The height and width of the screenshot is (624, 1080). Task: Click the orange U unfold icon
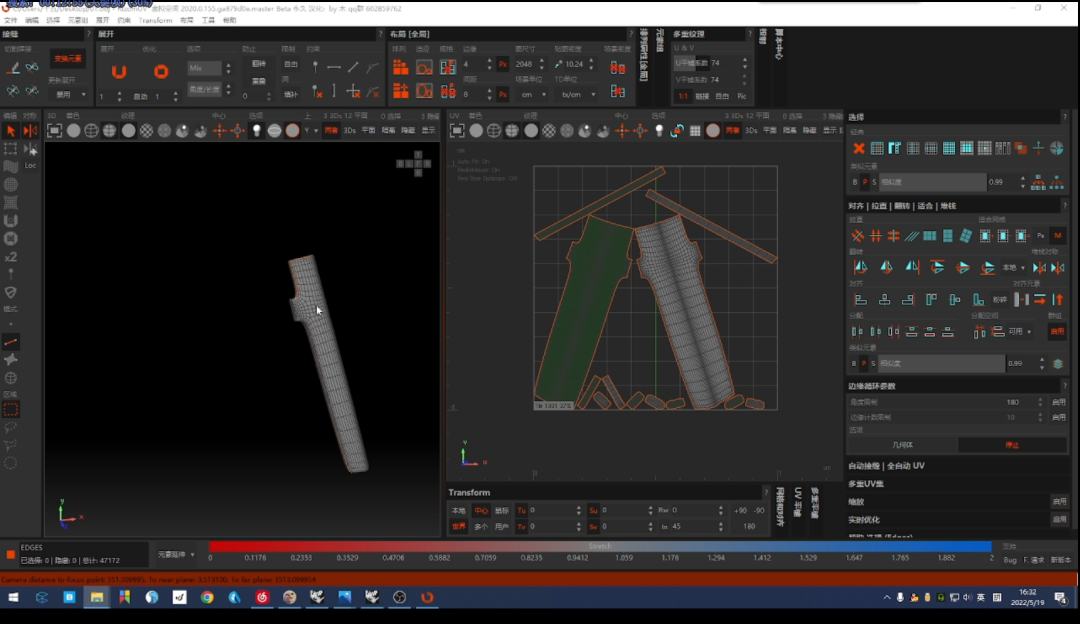118,71
